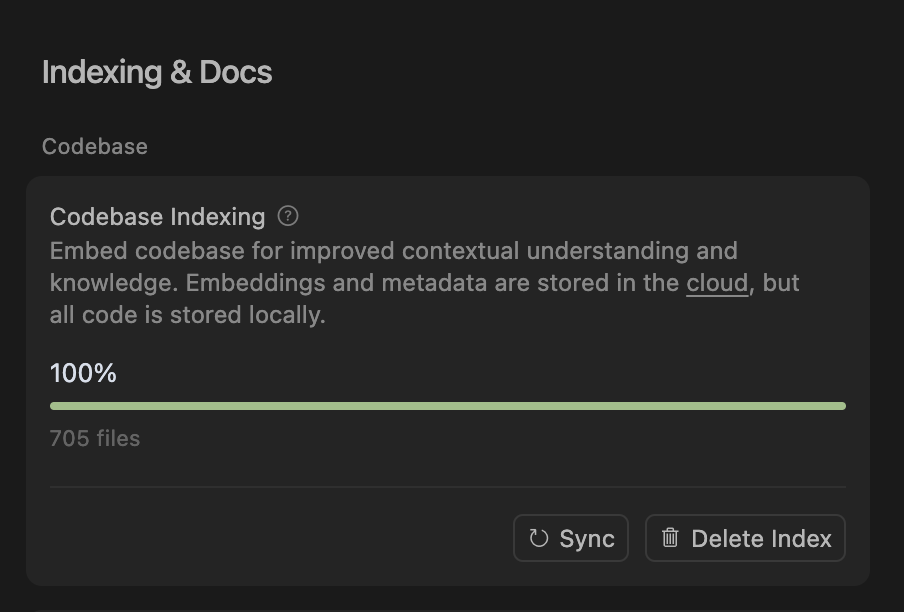Click the divider line above the buttons
This screenshot has height=612, width=904.
pyautogui.click(x=448, y=487)
